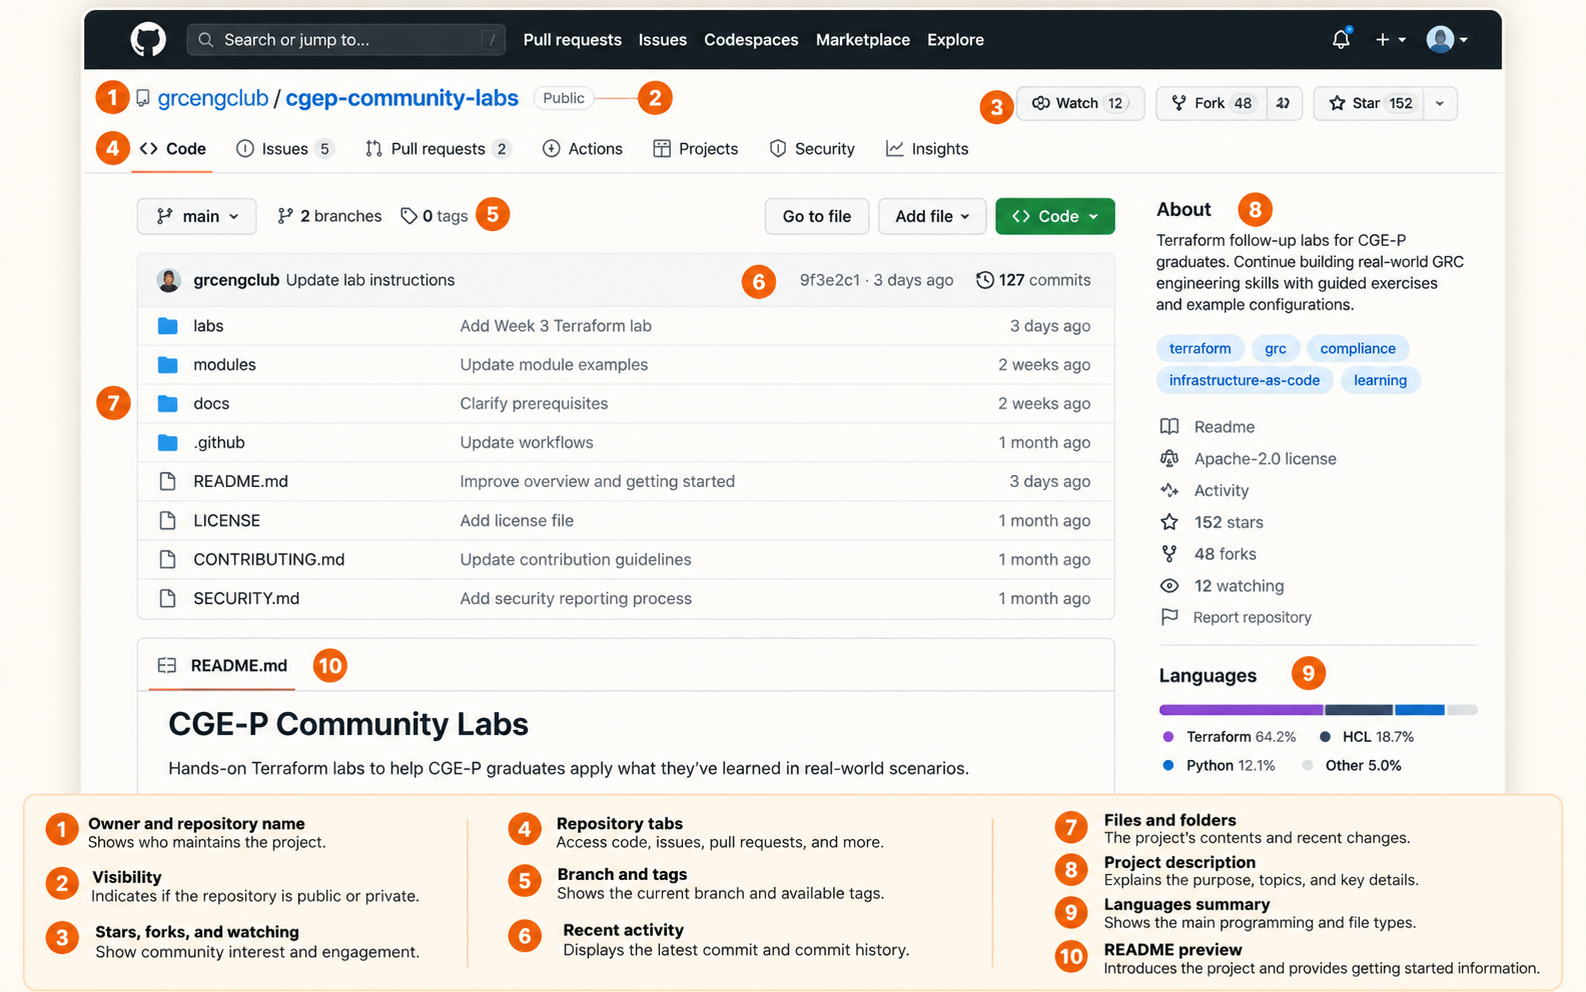Screen dimensions: 1586x992
Task: Click the purple Terraform language bar segment
Action: (x=1241, y=710)
